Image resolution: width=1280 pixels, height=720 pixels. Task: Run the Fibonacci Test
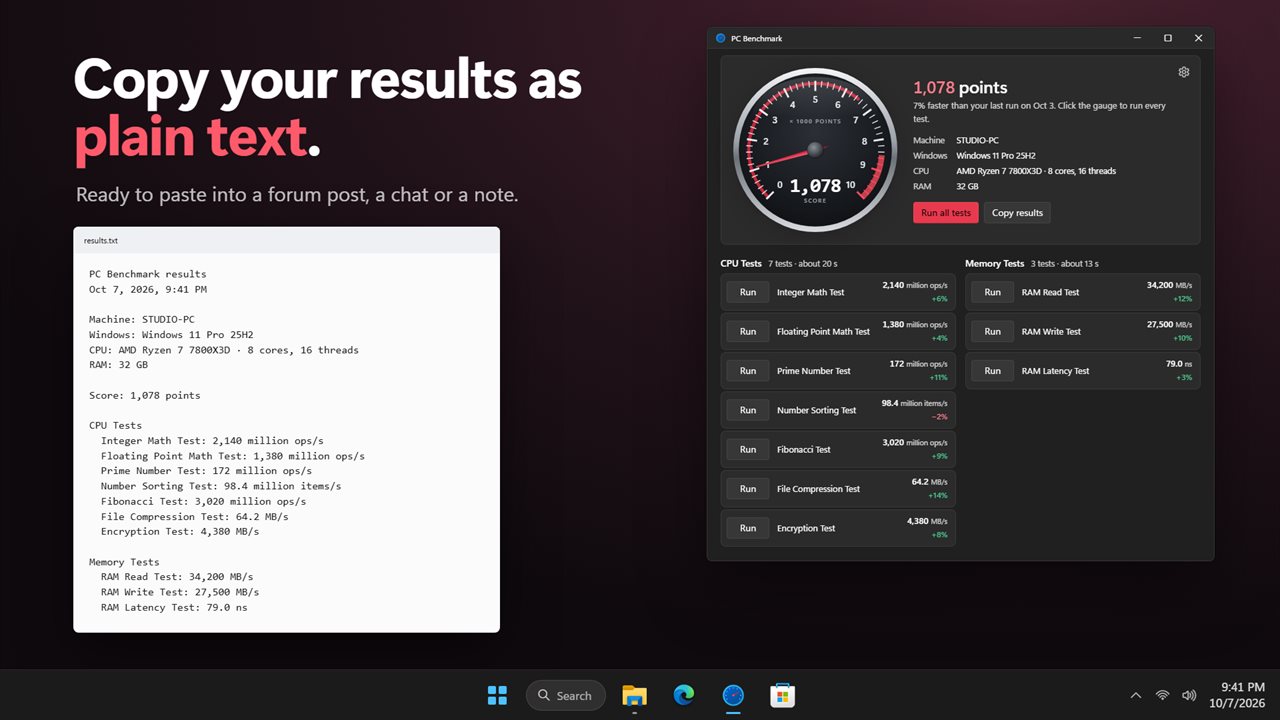click(x=748, y=449)
